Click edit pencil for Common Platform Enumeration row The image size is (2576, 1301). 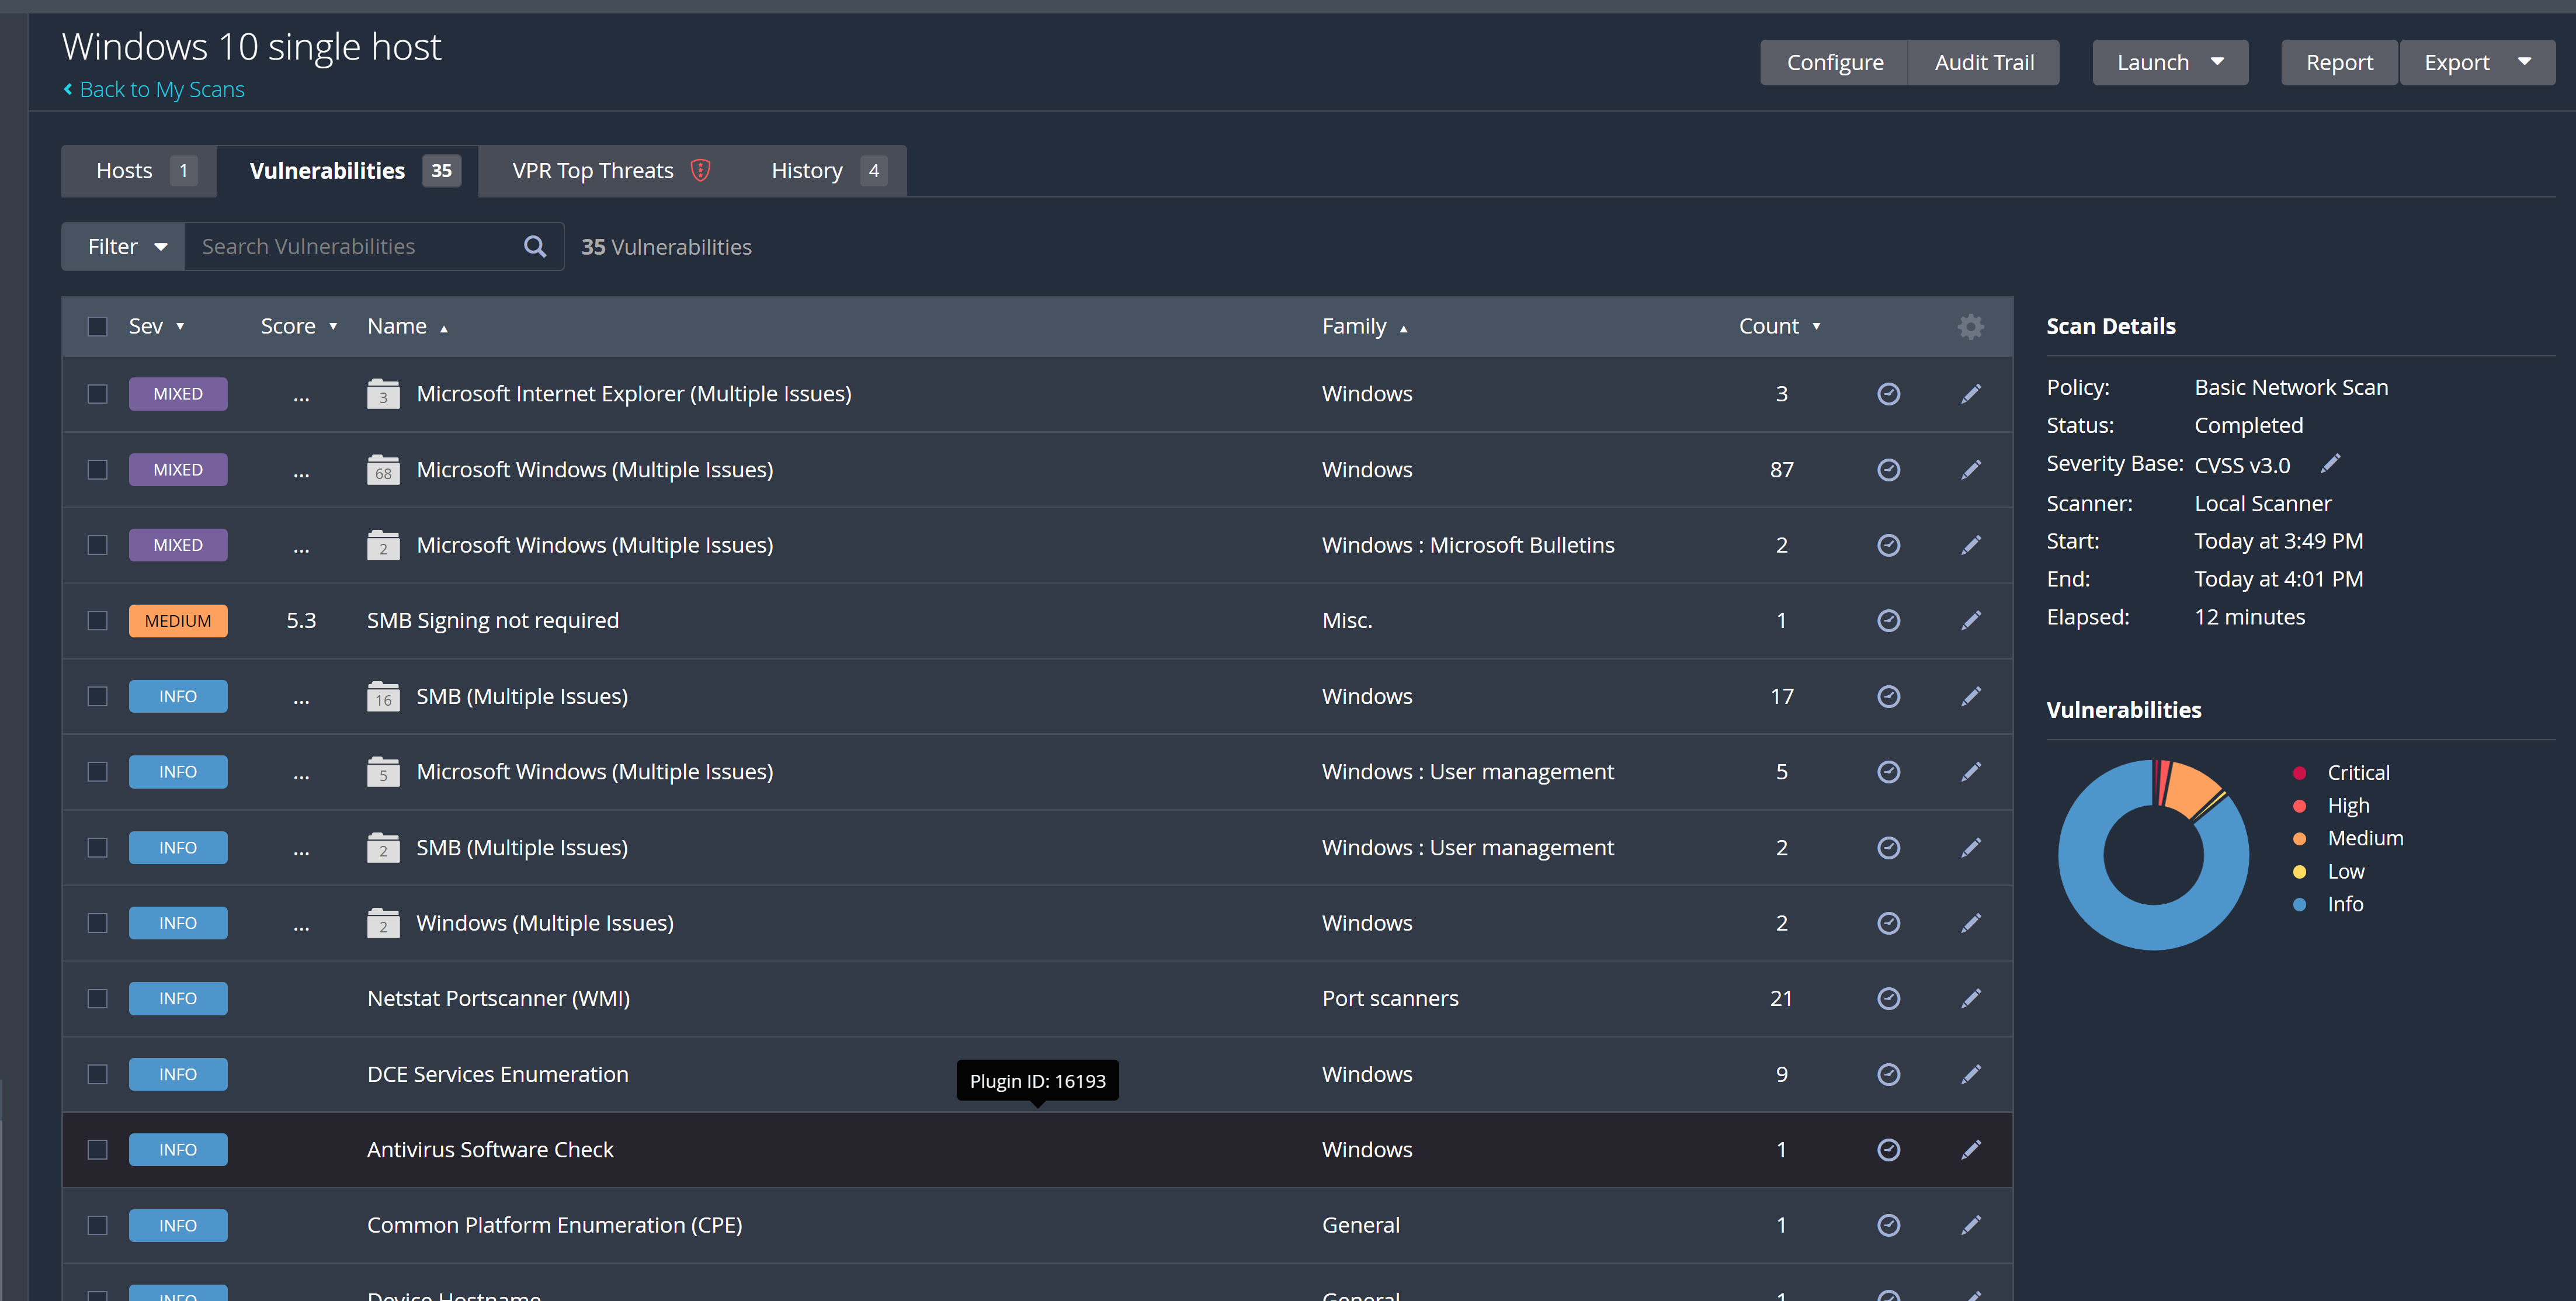pyautogui.click(x=1970, y=1225)
